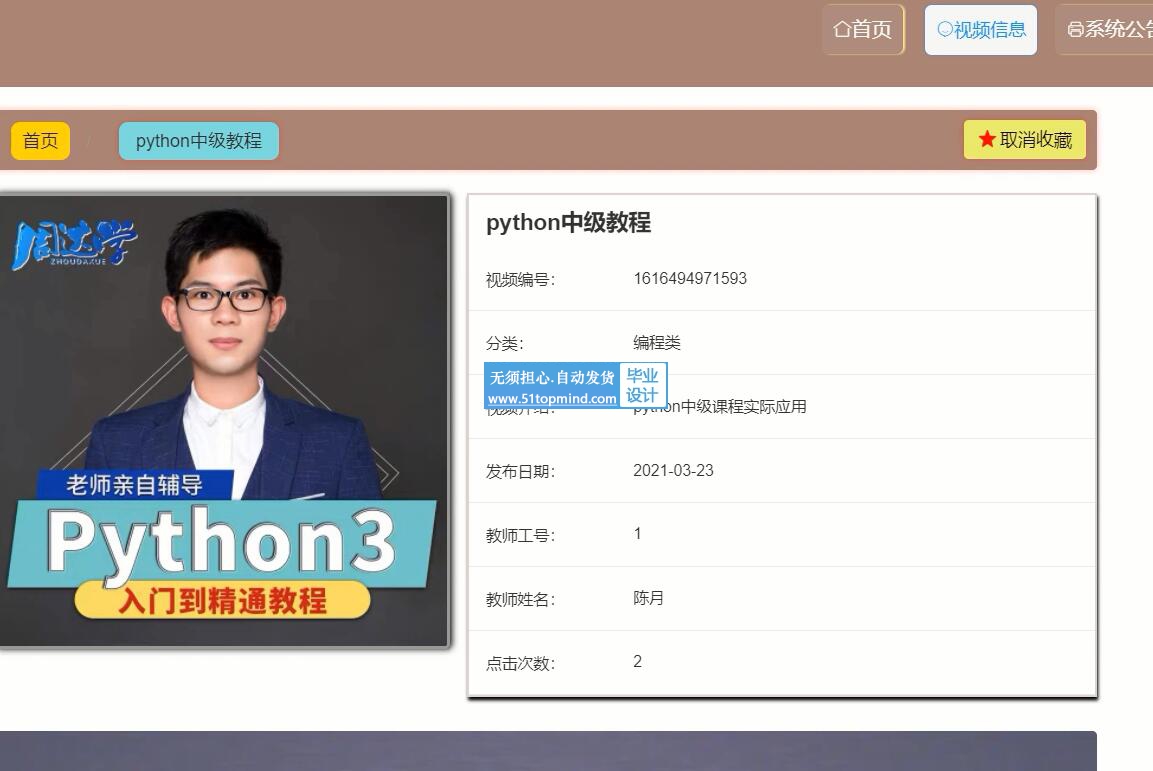Click the 分类 label

(x=504, y=343)
